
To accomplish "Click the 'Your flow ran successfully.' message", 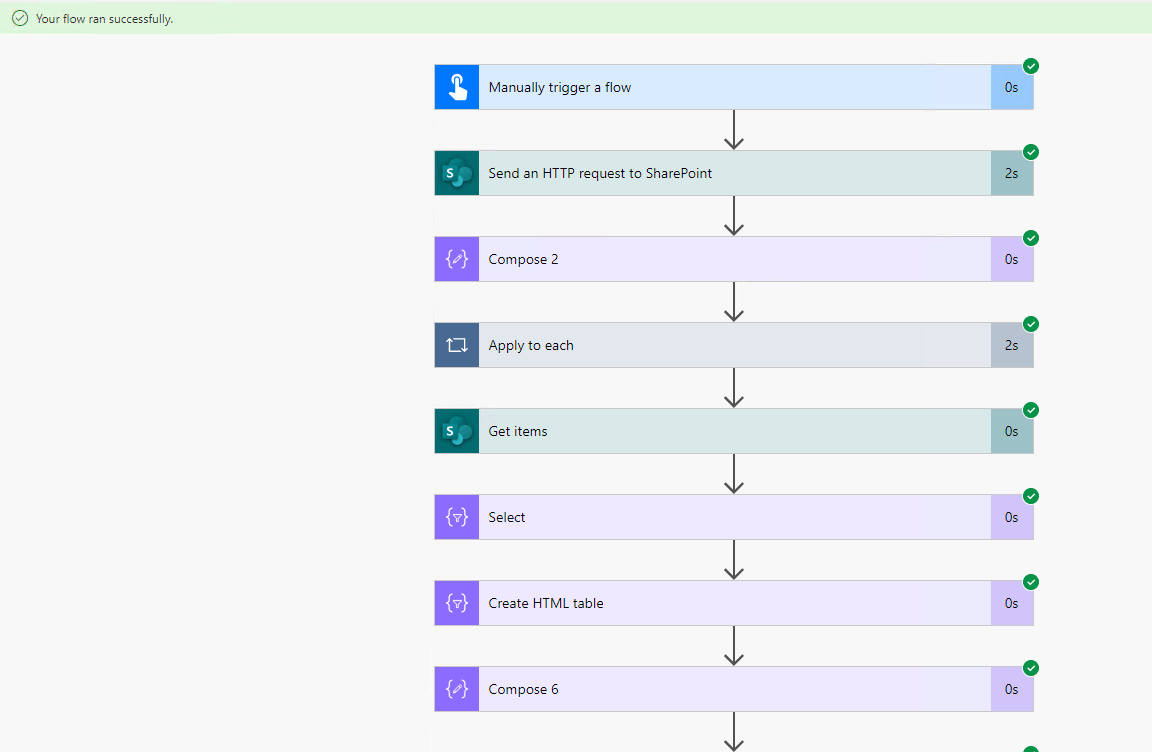I will tap(104, 19).
